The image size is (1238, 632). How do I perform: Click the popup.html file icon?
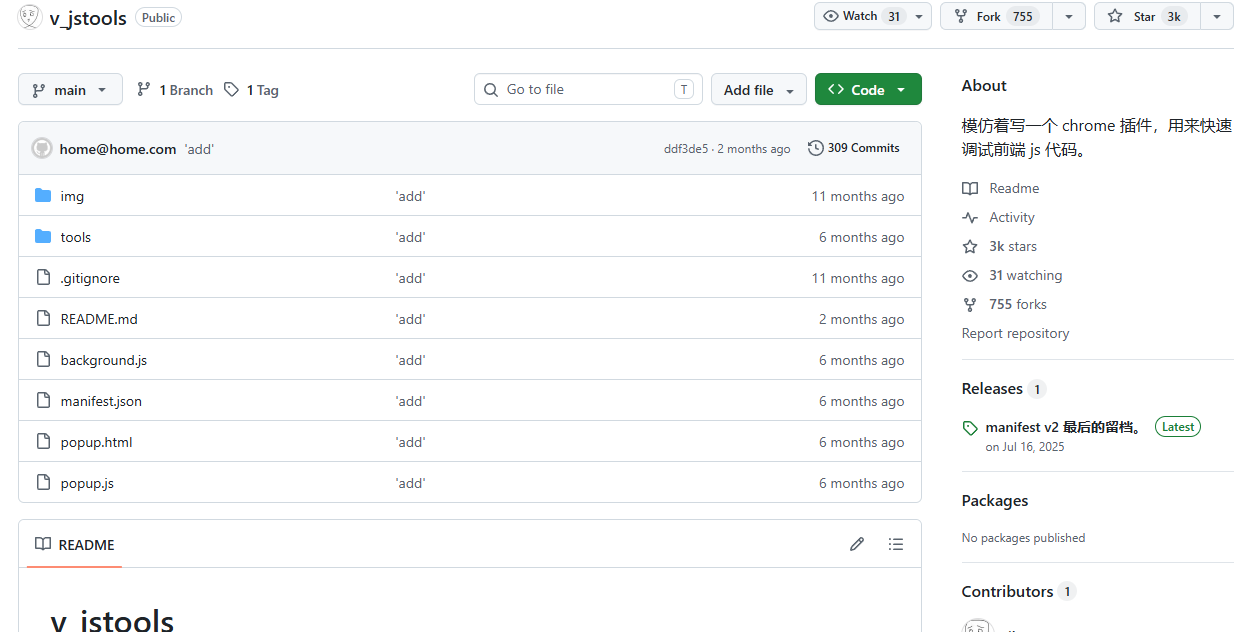click(x=43, y=441)
